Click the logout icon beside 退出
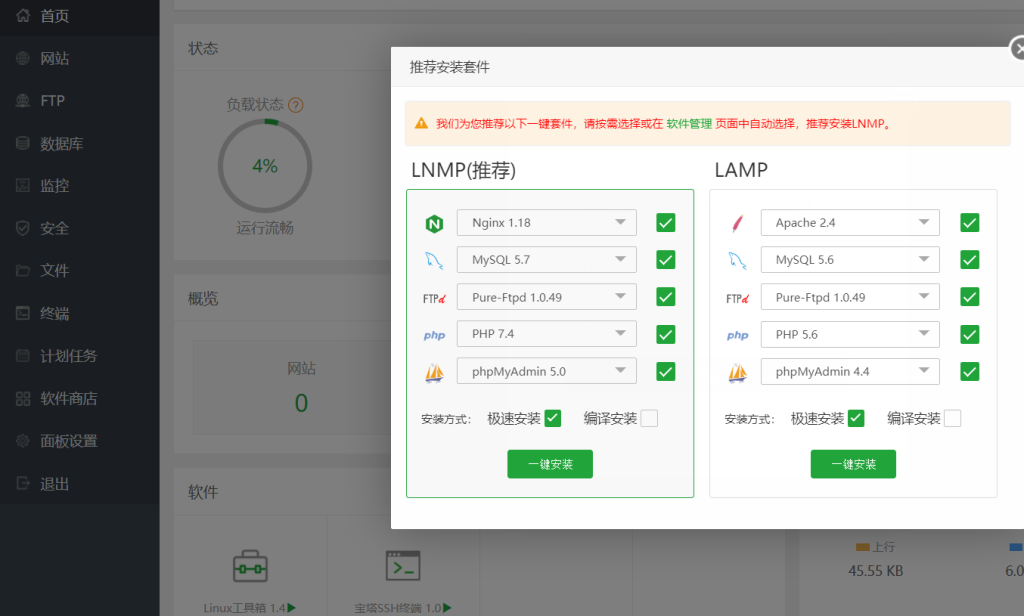 23,483
